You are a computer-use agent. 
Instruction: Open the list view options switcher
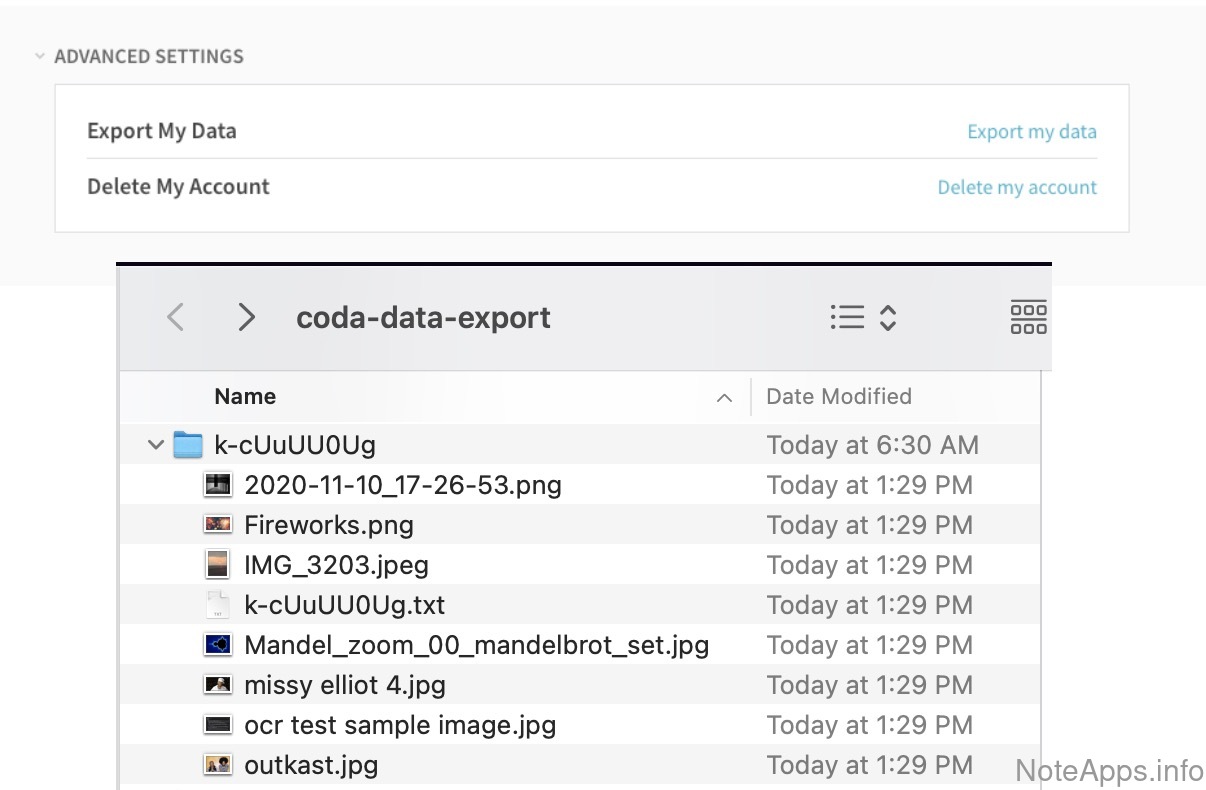click(862, 318)
